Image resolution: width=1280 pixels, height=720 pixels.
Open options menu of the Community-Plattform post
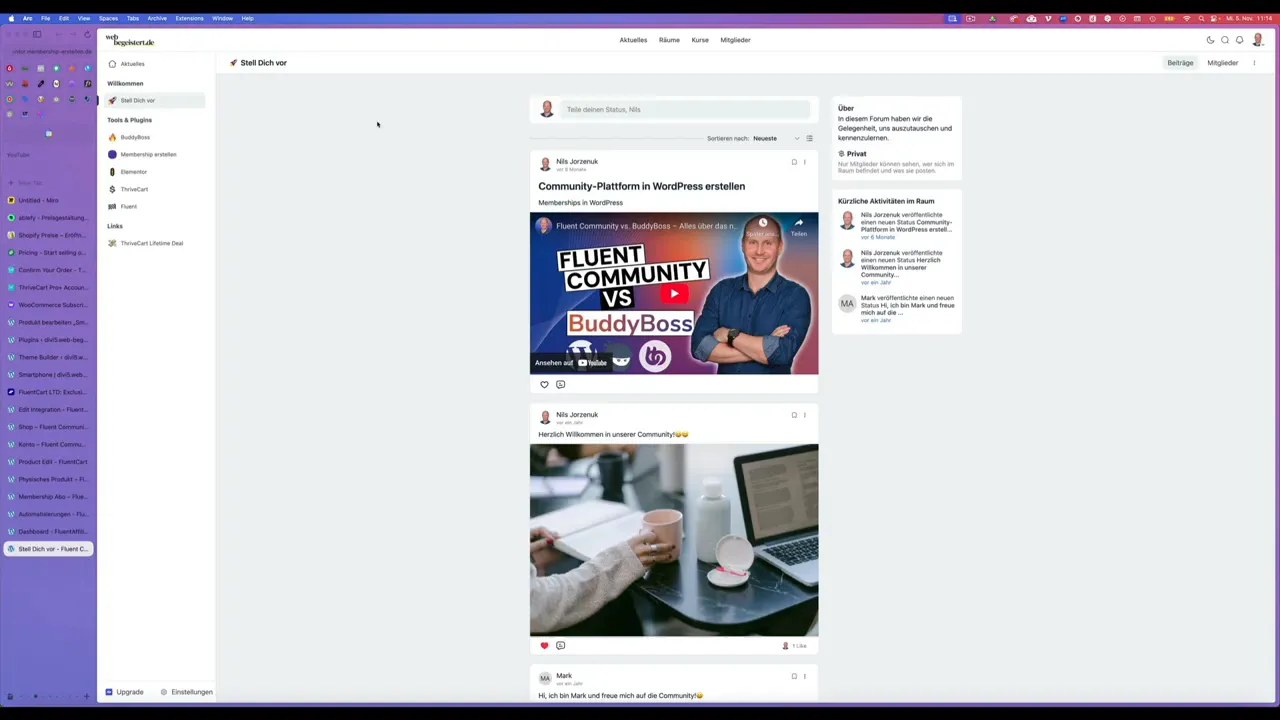804,162
